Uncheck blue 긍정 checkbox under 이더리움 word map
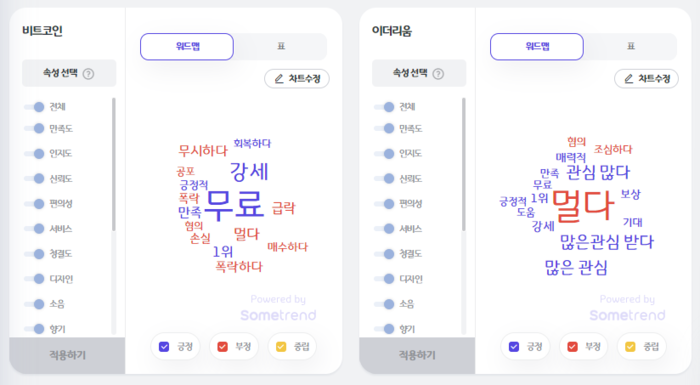Viewport: 700px width, 385px height. pos(514,347)
